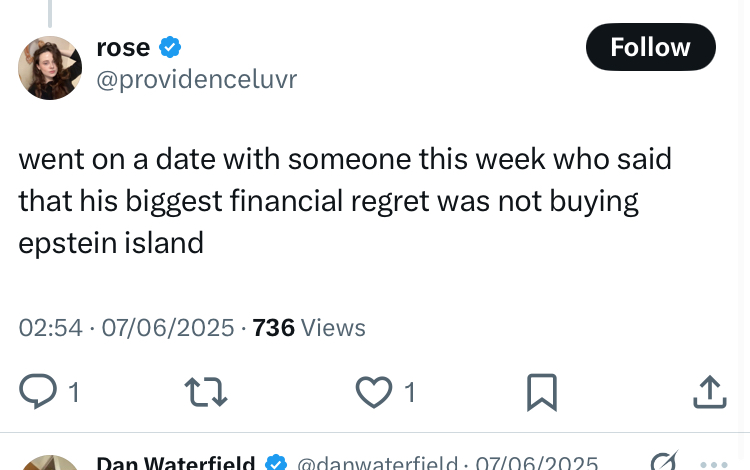Open the 02:54 timestamp link
This screenshot has height=470, width=750.
point(51,328)
